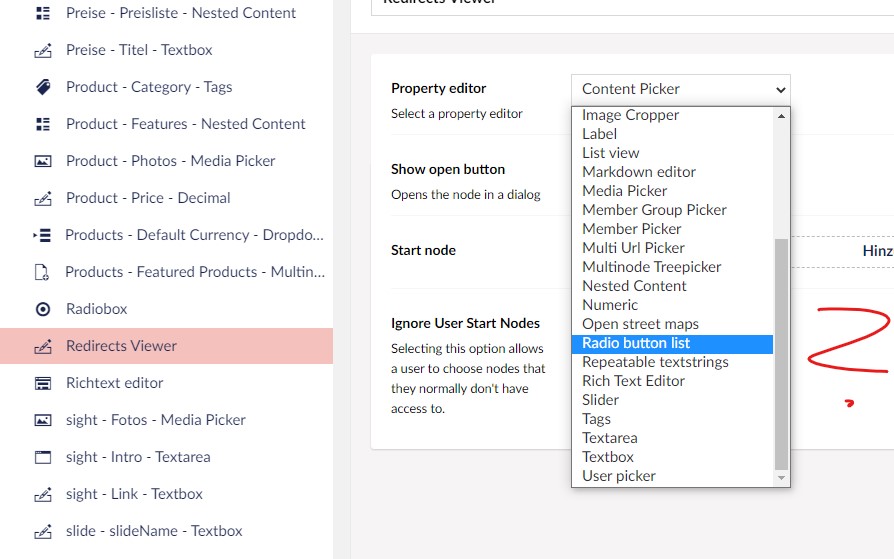Screen dimensions: 894x559
Task: Choose Label from the editor list
Action: pos(672,134)
